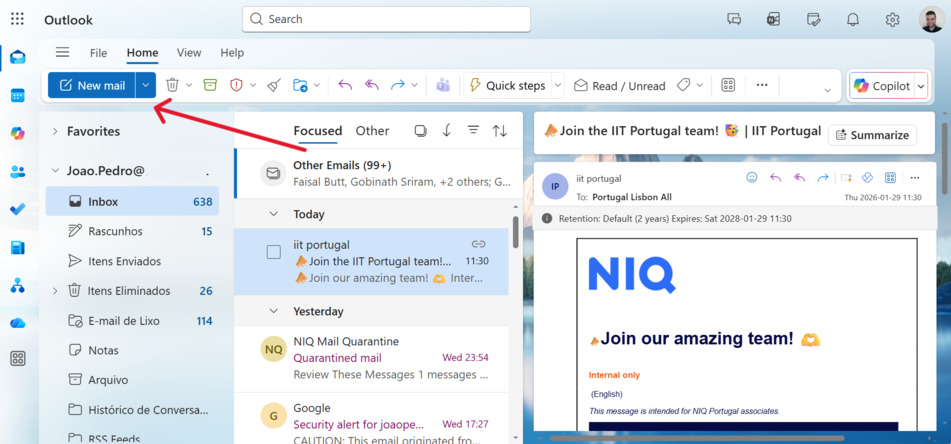Toggle Read / Unread status
The width and height of the screenshot is (951, 444).
(x=619, y=86)
